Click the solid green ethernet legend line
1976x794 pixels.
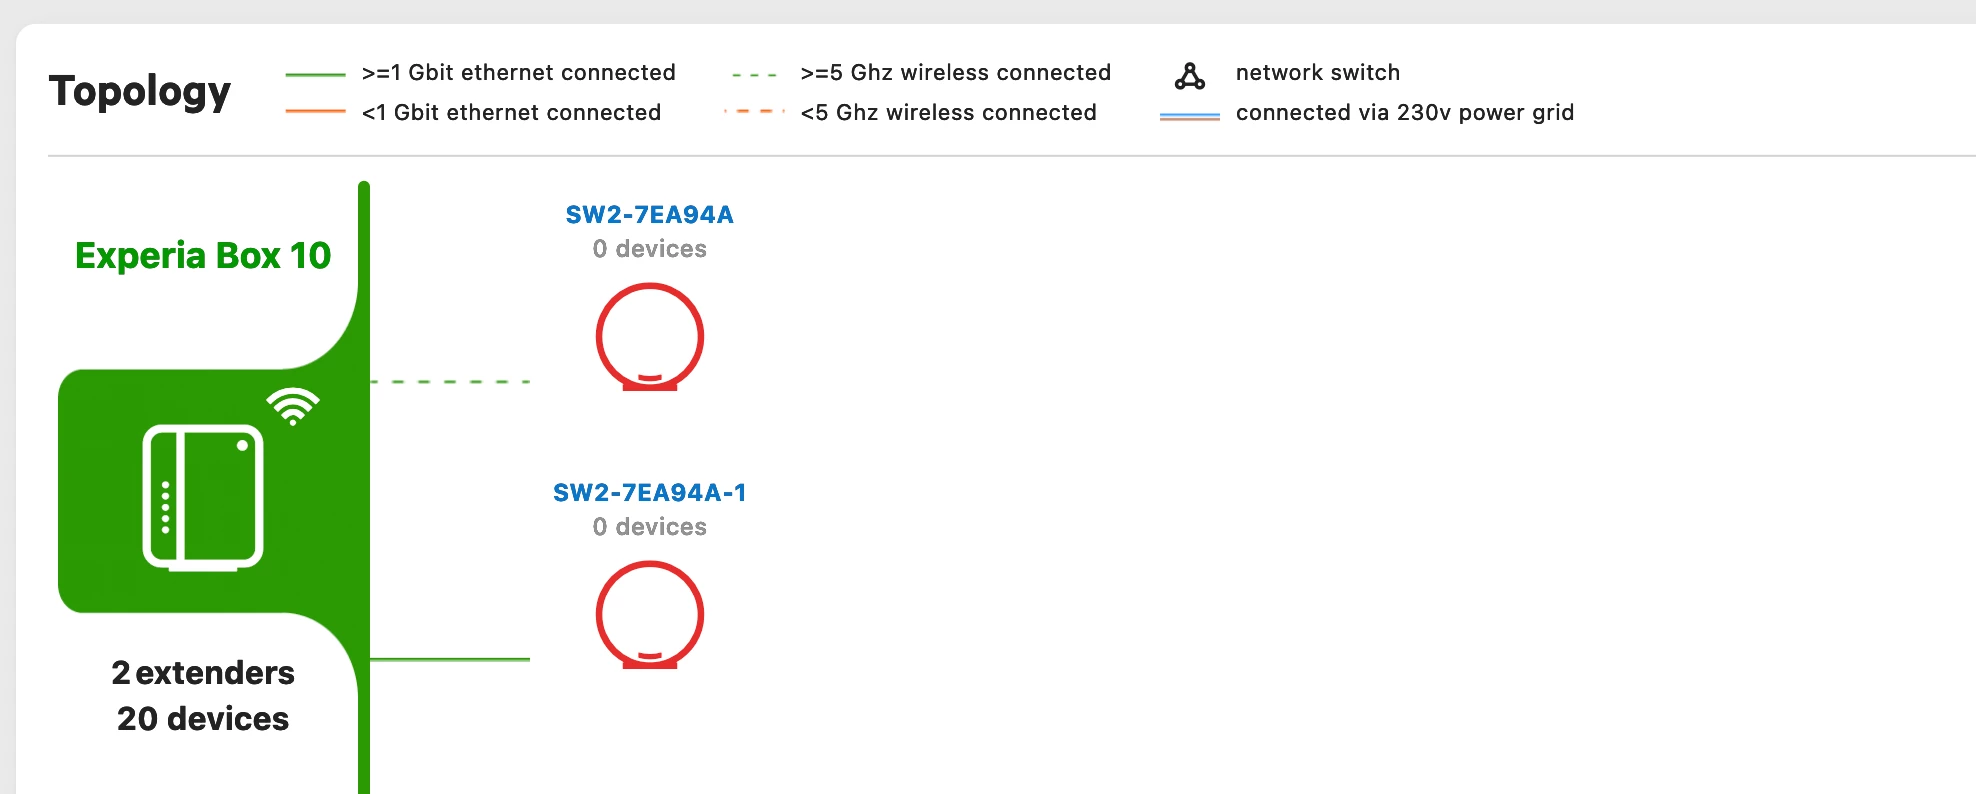coord(315,74)
